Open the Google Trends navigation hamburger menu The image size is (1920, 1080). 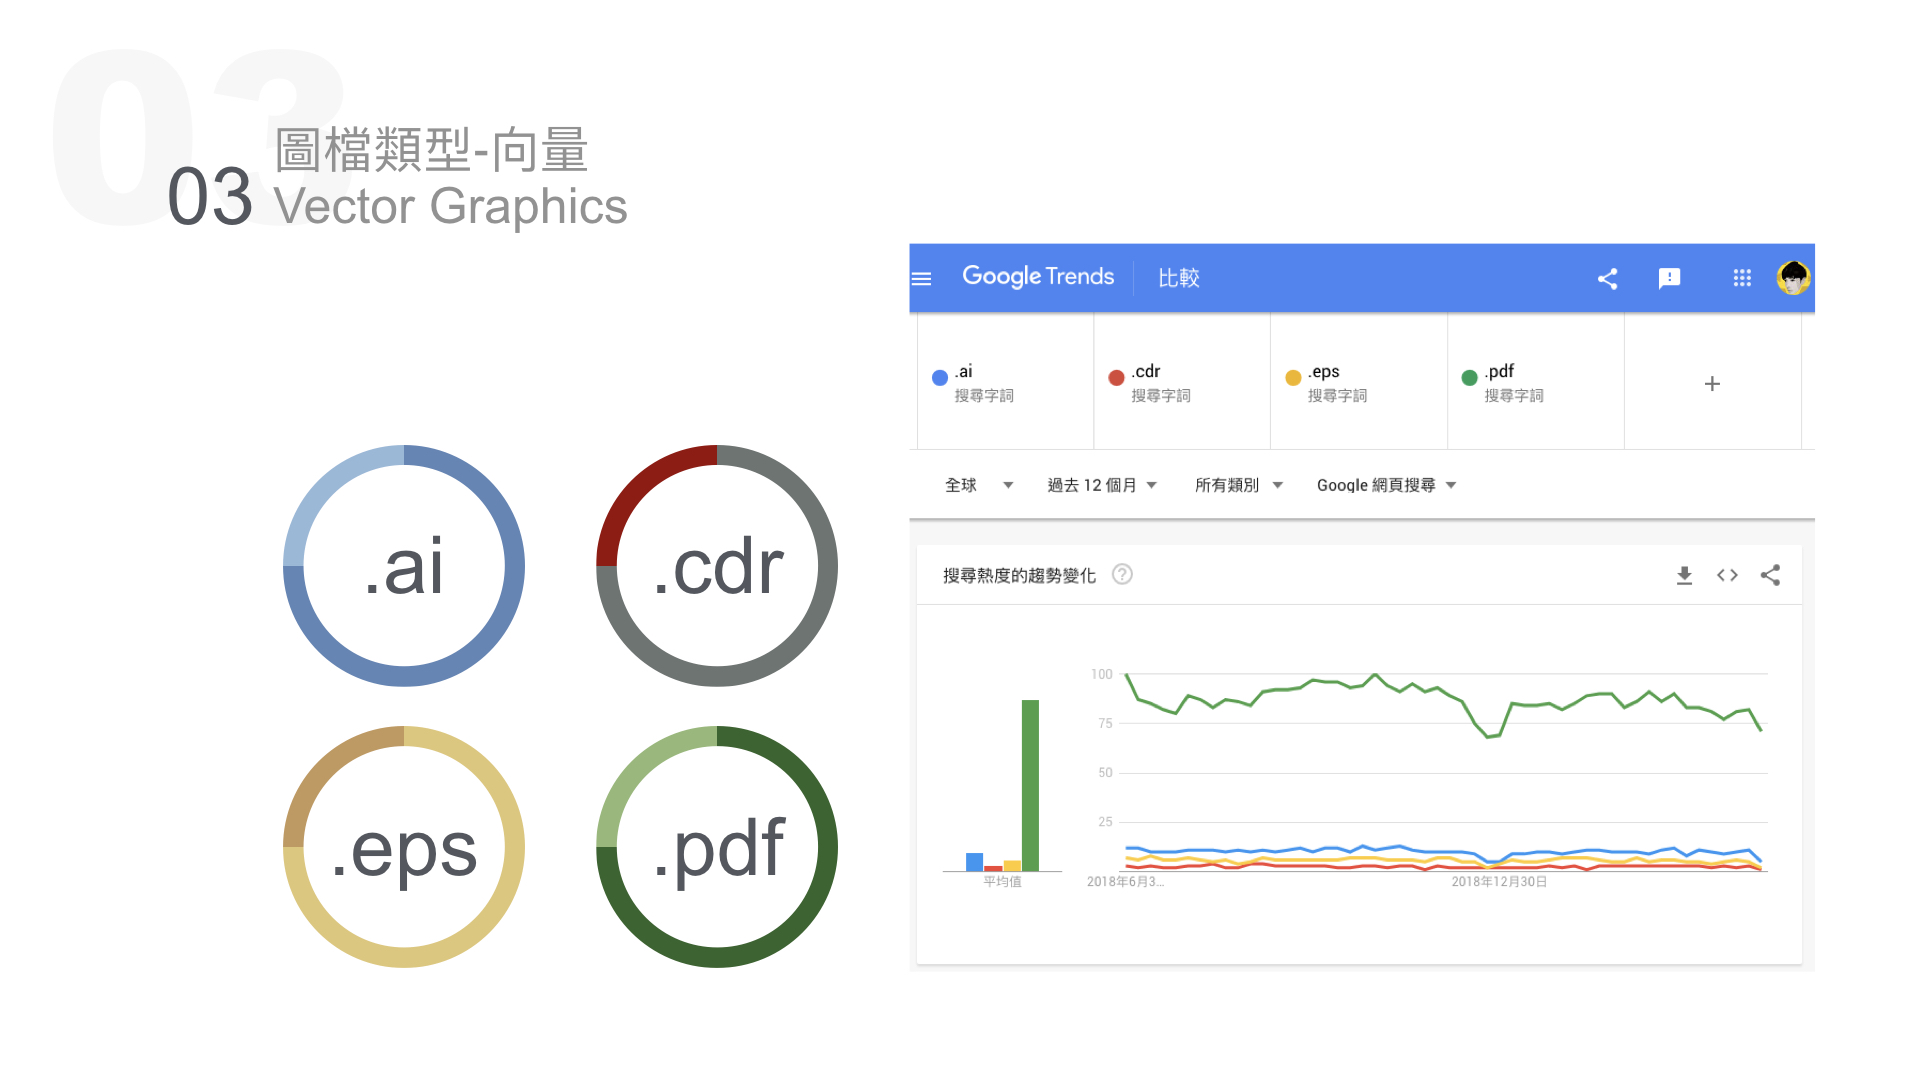point(921,279)
